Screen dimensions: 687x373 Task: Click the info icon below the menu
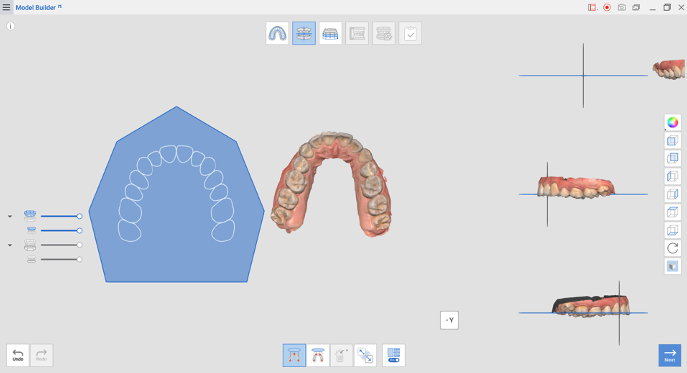(x=11, y=26)
